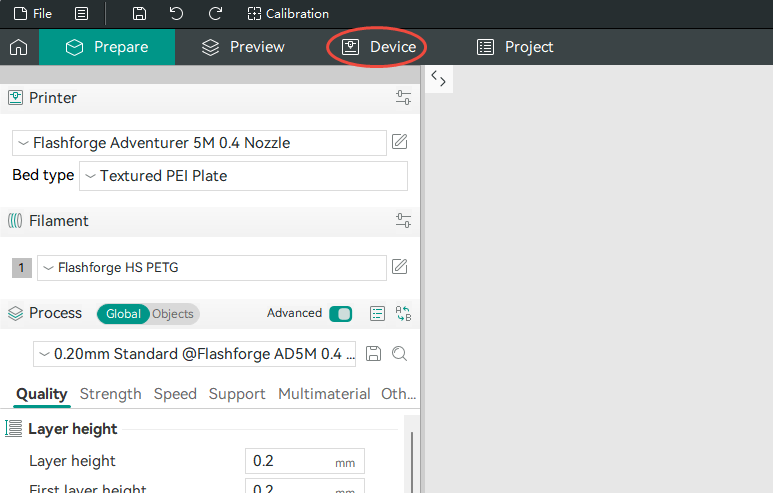Switch to the Prepare tab
The width and height of the screenshot is (773, 493).
tap(107, 47)
